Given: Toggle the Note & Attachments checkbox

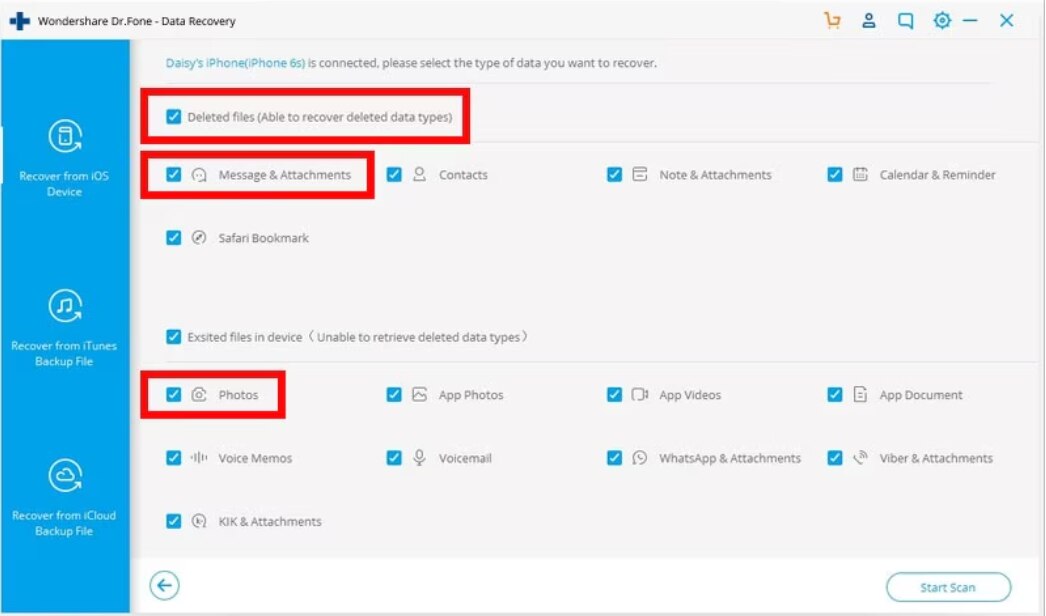Looking at the screenshot, I should click(614, 175).
